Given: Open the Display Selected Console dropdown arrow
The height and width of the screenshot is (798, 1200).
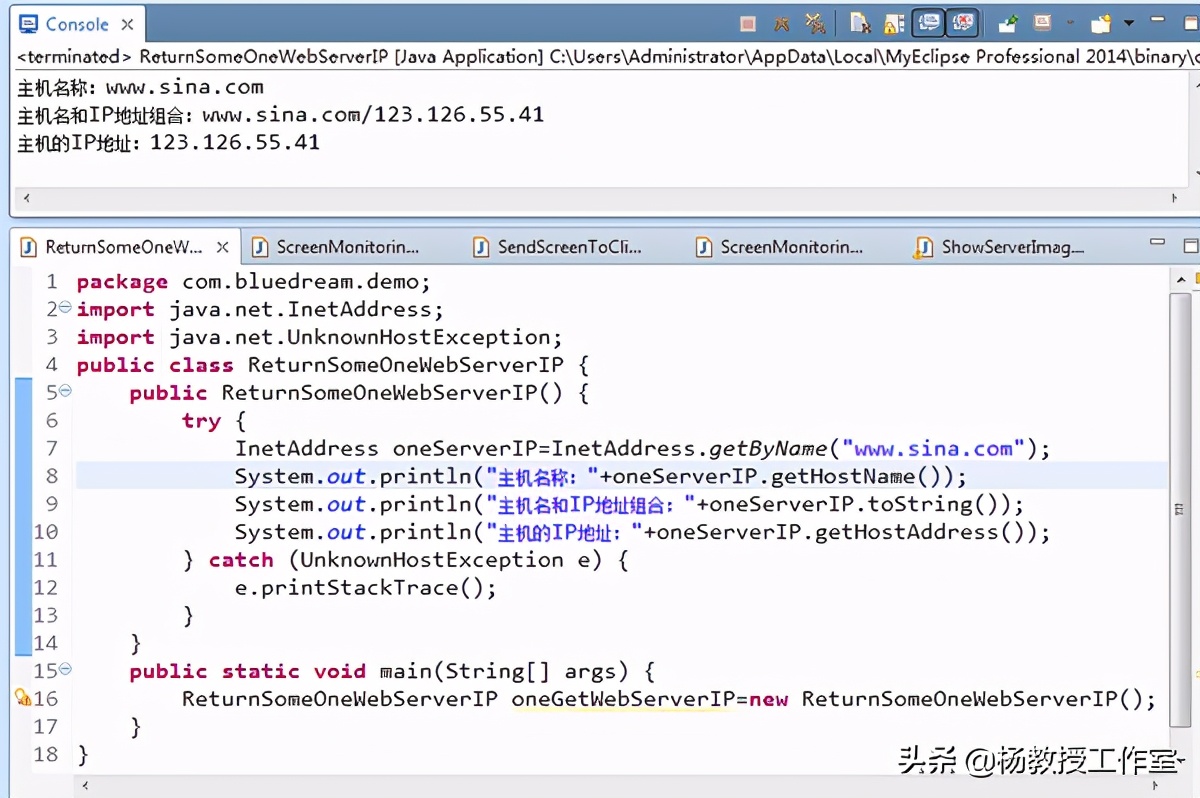Looking at the screenshot, I should 1069,23.
